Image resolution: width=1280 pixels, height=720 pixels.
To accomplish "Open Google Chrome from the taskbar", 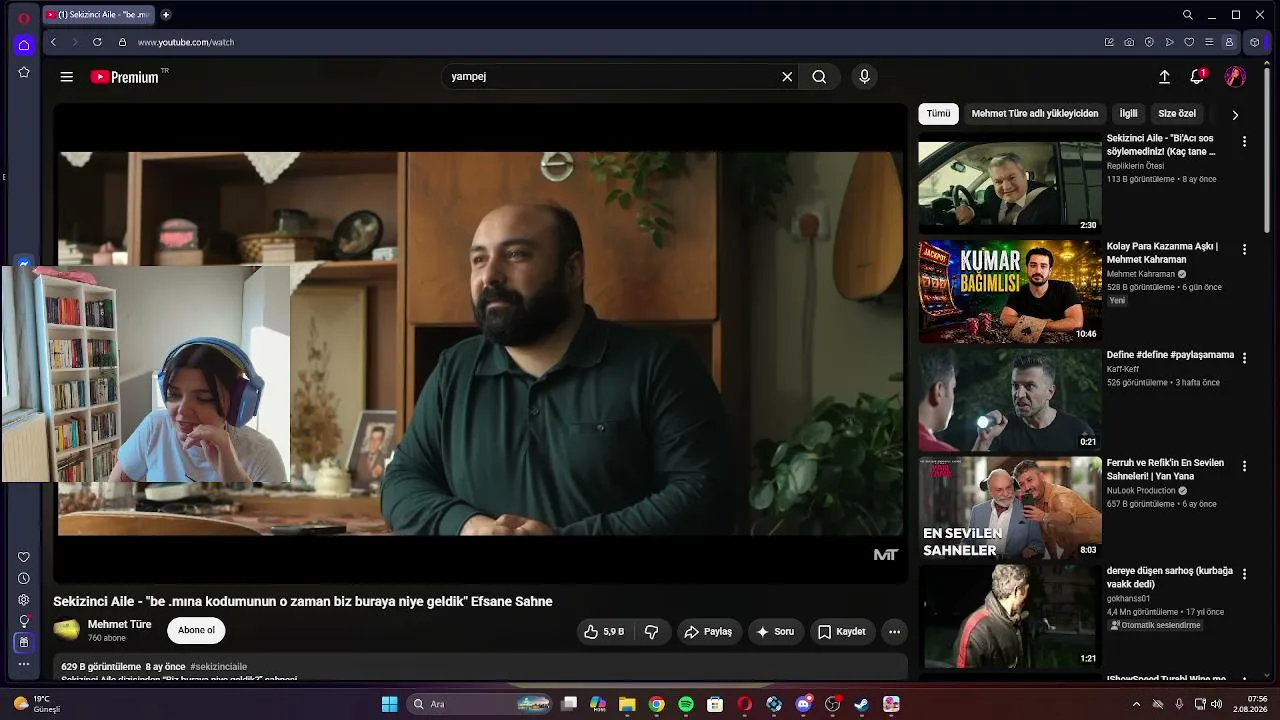I will pos(656,704).
